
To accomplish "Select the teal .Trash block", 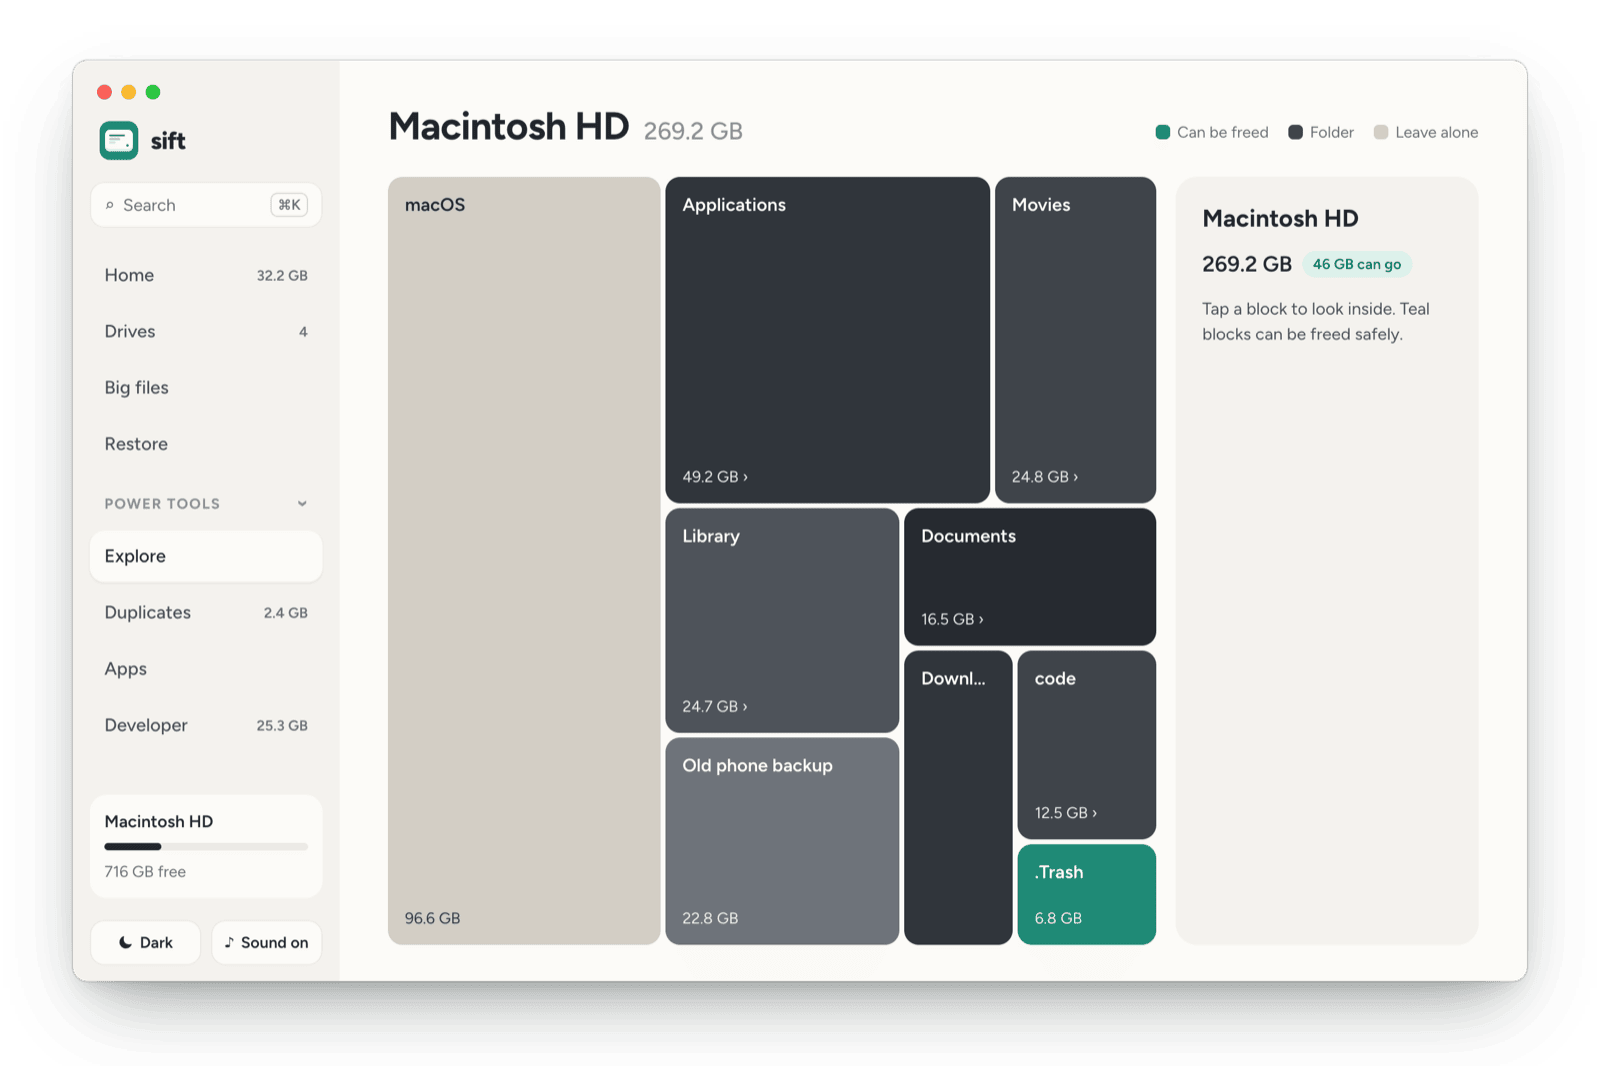I will pyautogui.click(x=1087, y=894).
